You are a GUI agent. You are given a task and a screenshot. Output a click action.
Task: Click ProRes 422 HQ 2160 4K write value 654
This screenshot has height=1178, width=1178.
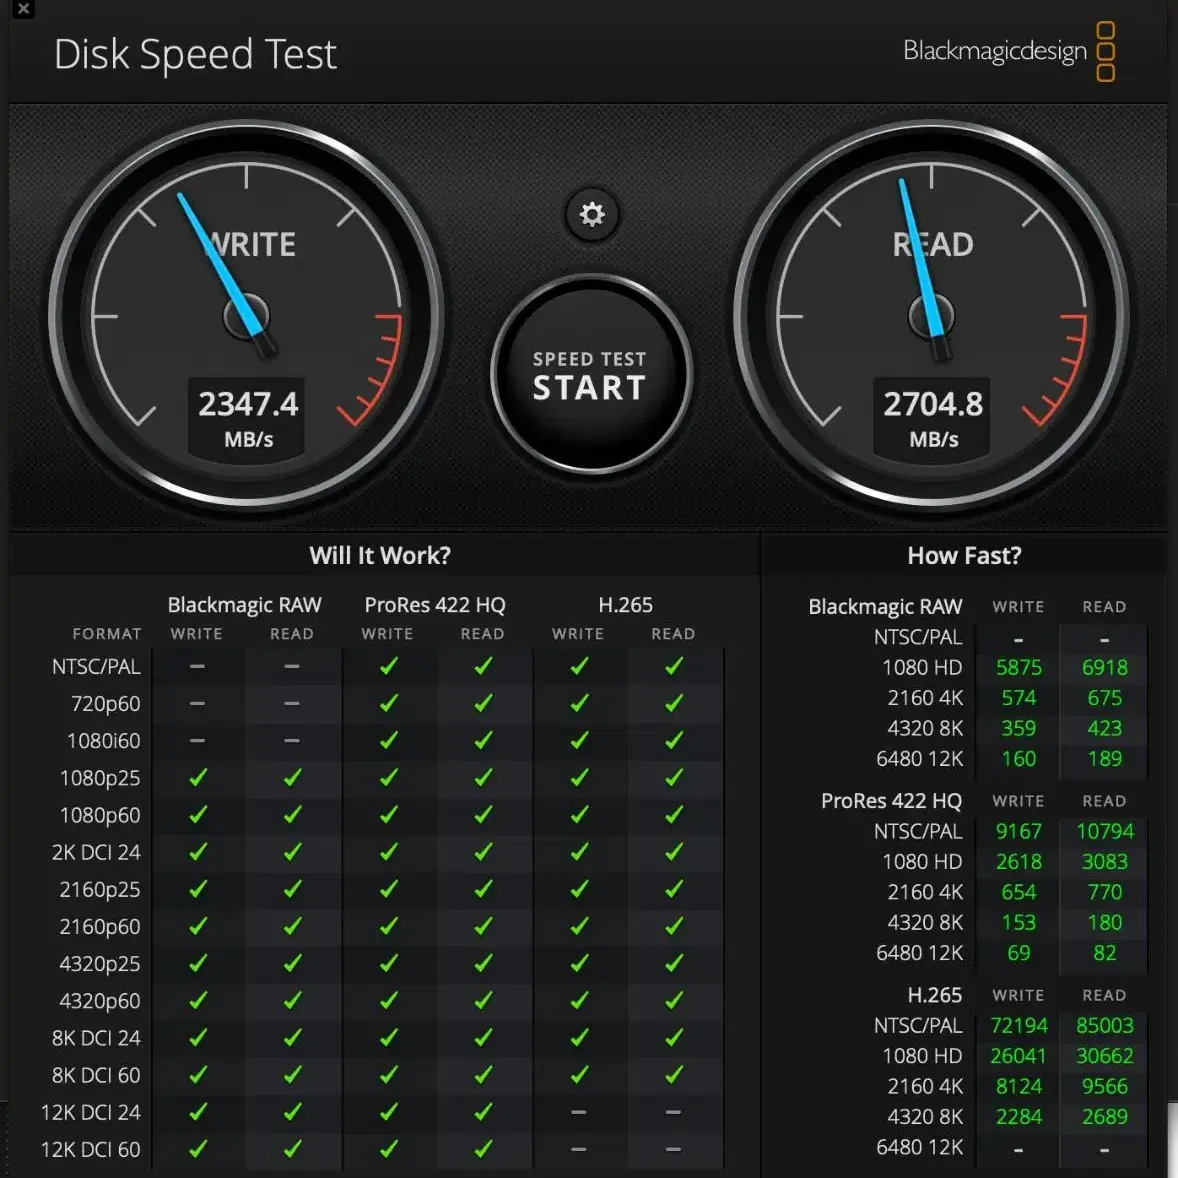1019,893
